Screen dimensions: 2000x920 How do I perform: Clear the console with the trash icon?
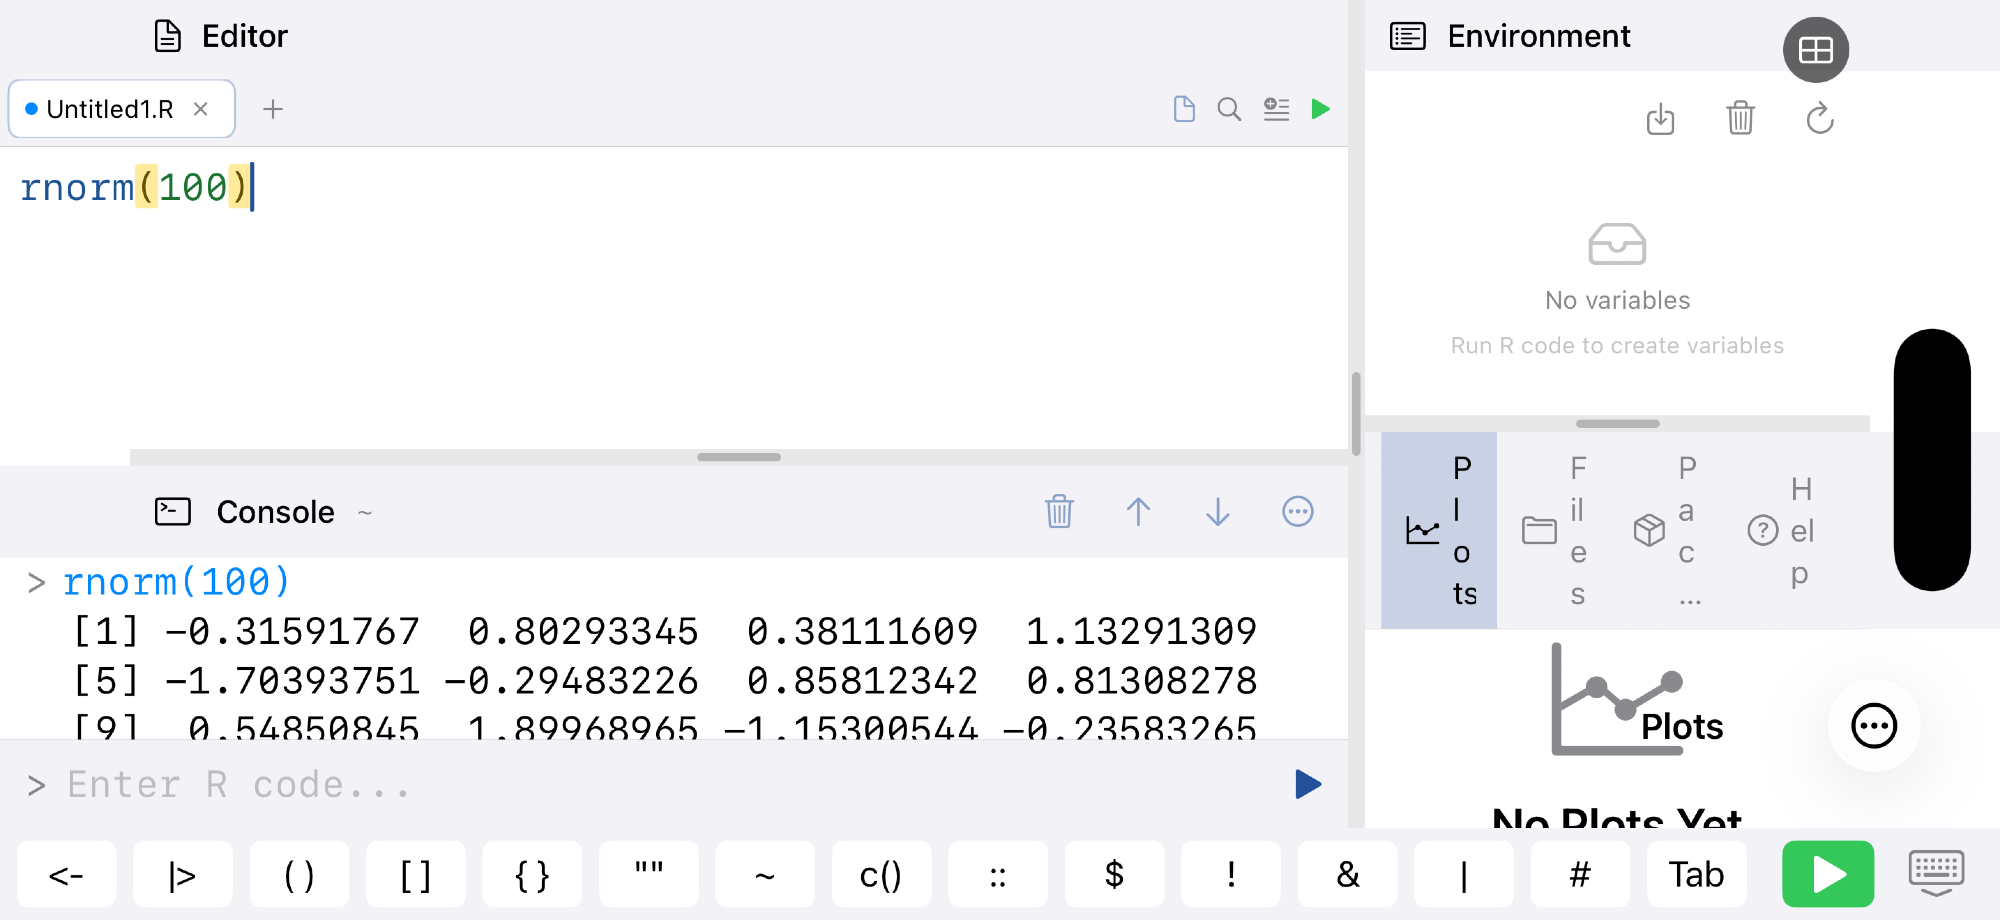(x=1059, y=512)
